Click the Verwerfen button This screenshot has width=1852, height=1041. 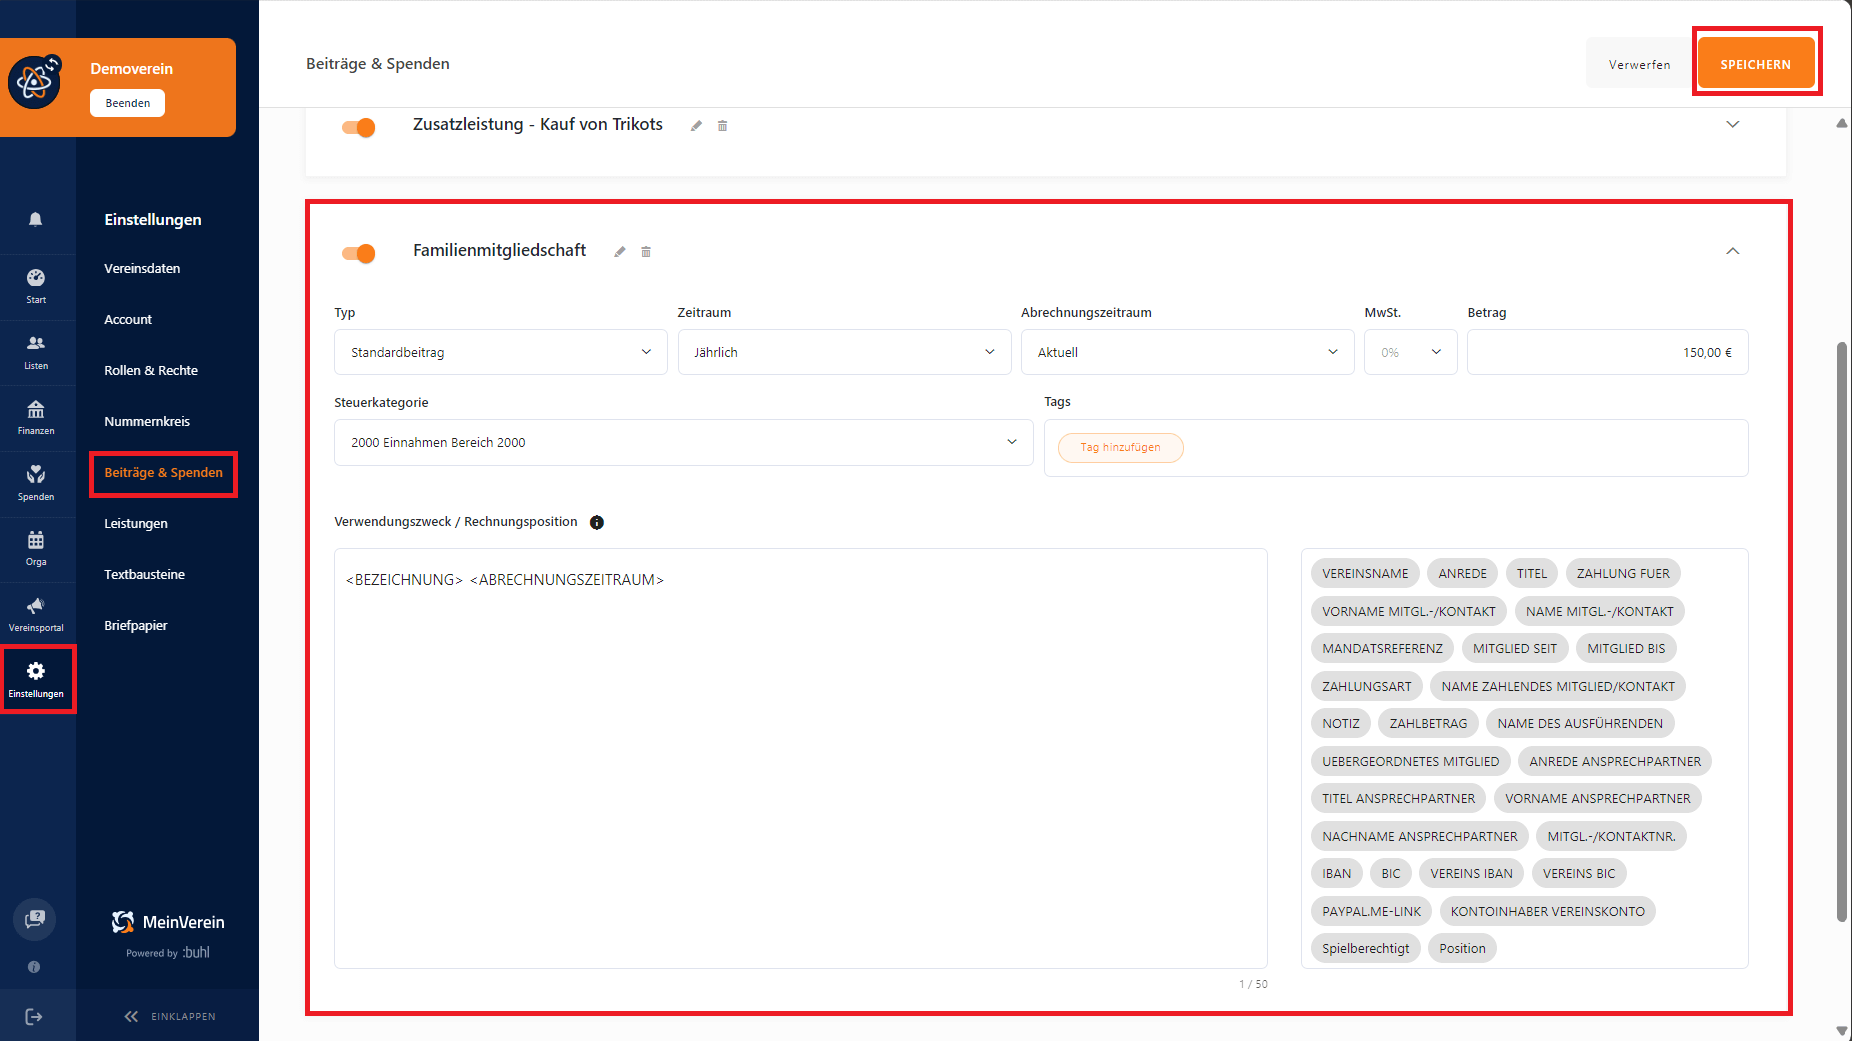click(x=1639, y=64)
